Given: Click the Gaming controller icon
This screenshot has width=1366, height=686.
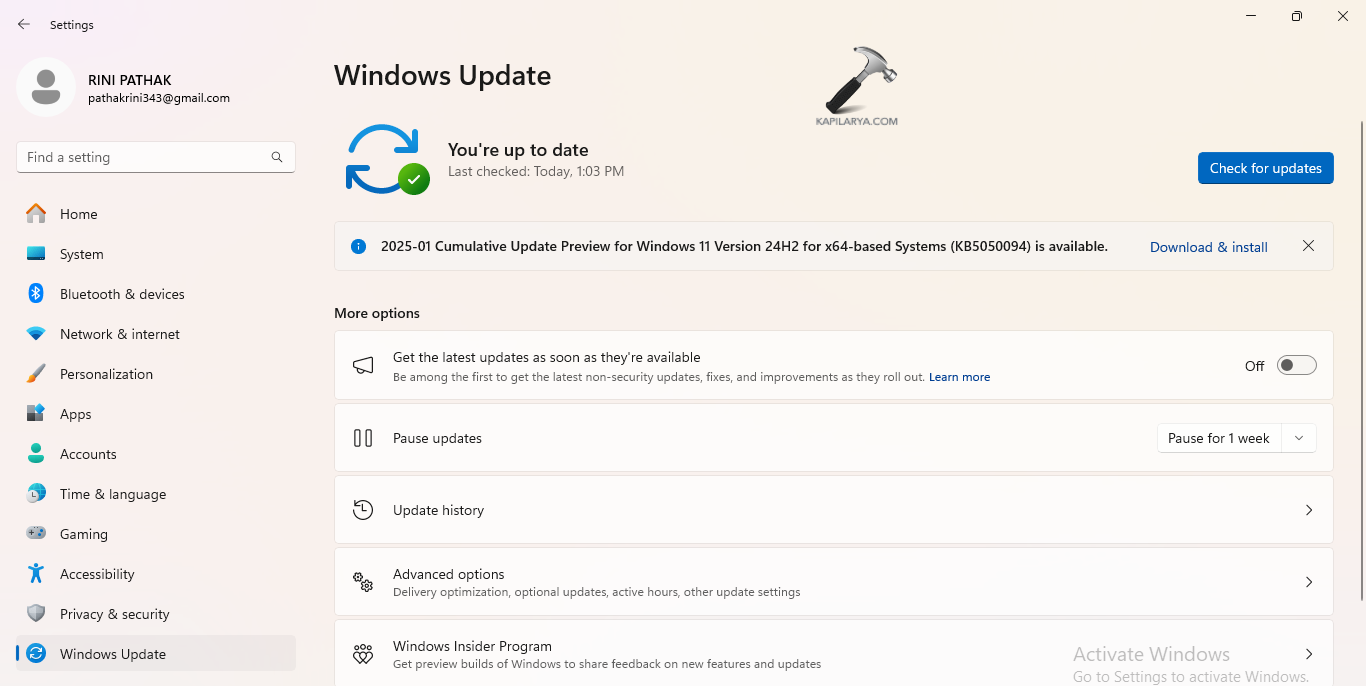Looking at the screenshot, I should tap(36, 534).
